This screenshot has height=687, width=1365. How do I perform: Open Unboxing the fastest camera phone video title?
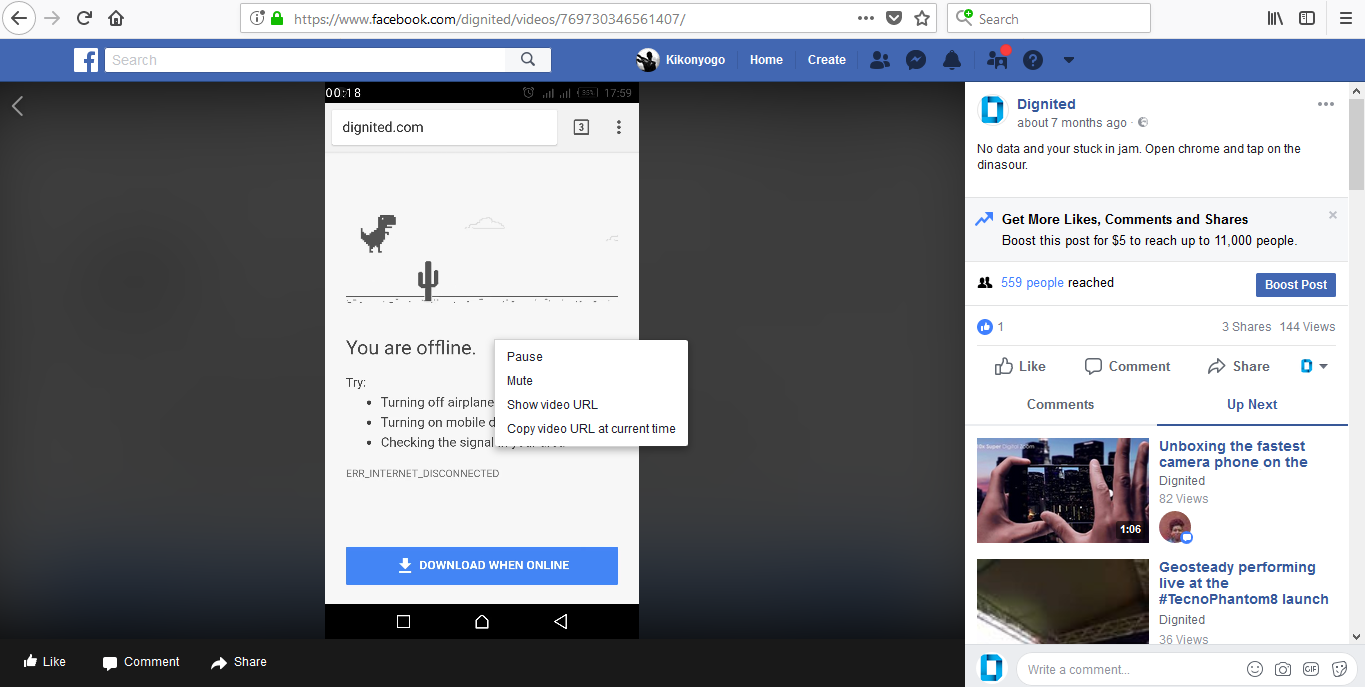click(1233, 454)
